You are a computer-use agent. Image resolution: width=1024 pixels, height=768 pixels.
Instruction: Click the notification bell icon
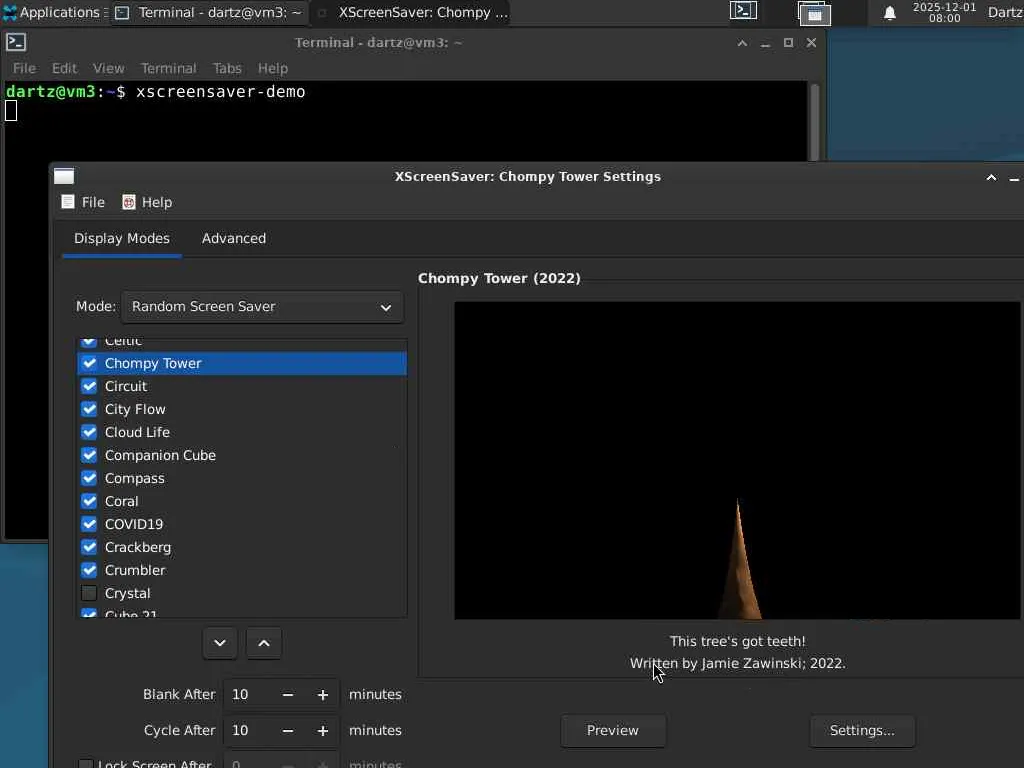point(889,13)
